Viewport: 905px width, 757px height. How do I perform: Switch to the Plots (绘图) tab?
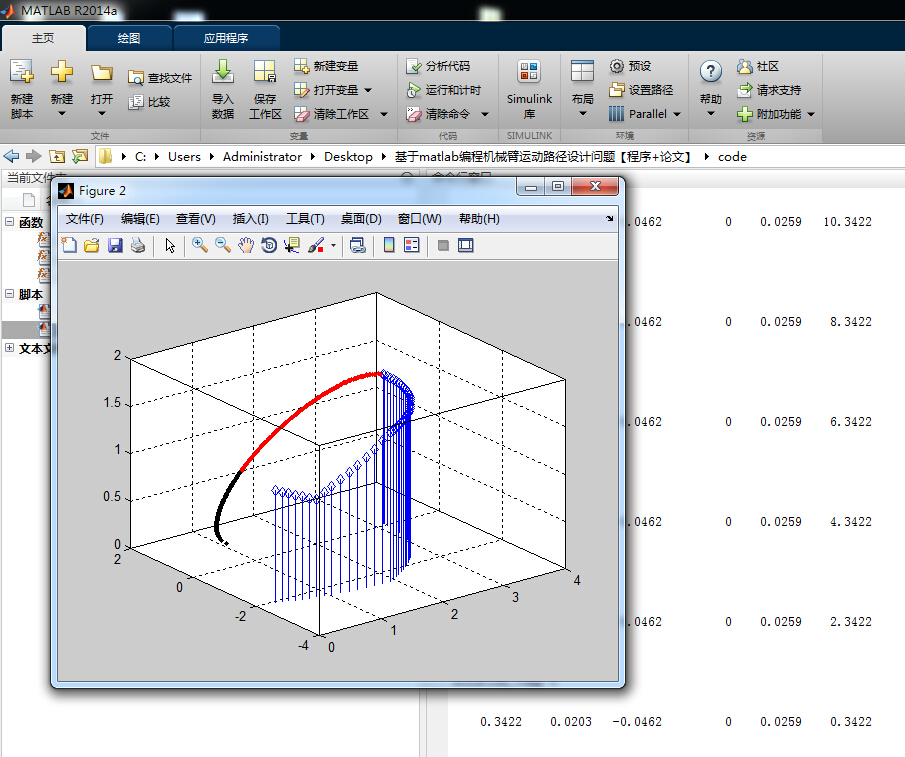click(x=129, y=38)
